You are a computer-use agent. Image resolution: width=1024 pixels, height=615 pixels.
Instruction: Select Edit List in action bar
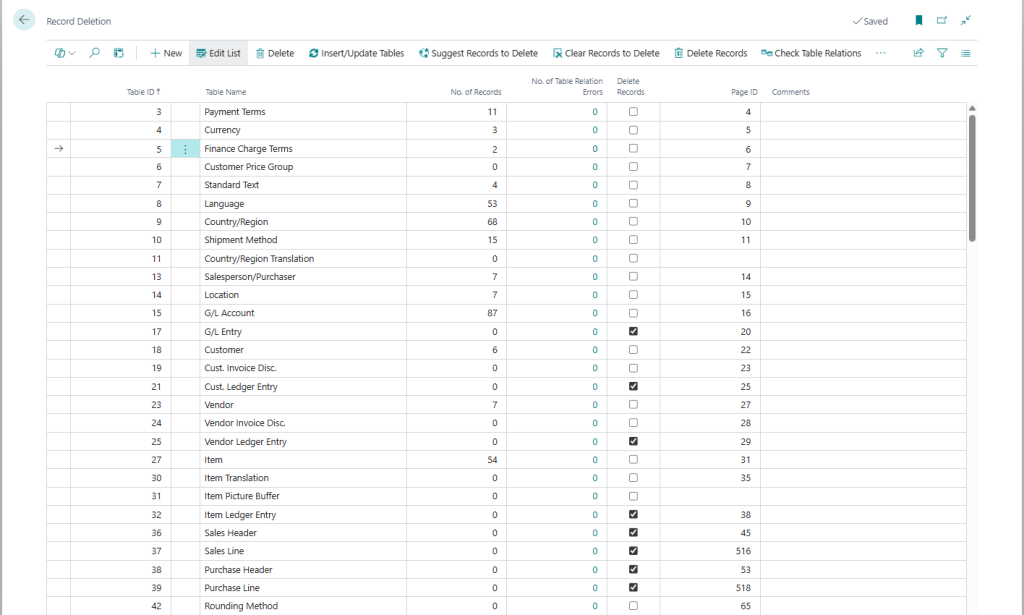pyautogui.click(x=218, y=53)
